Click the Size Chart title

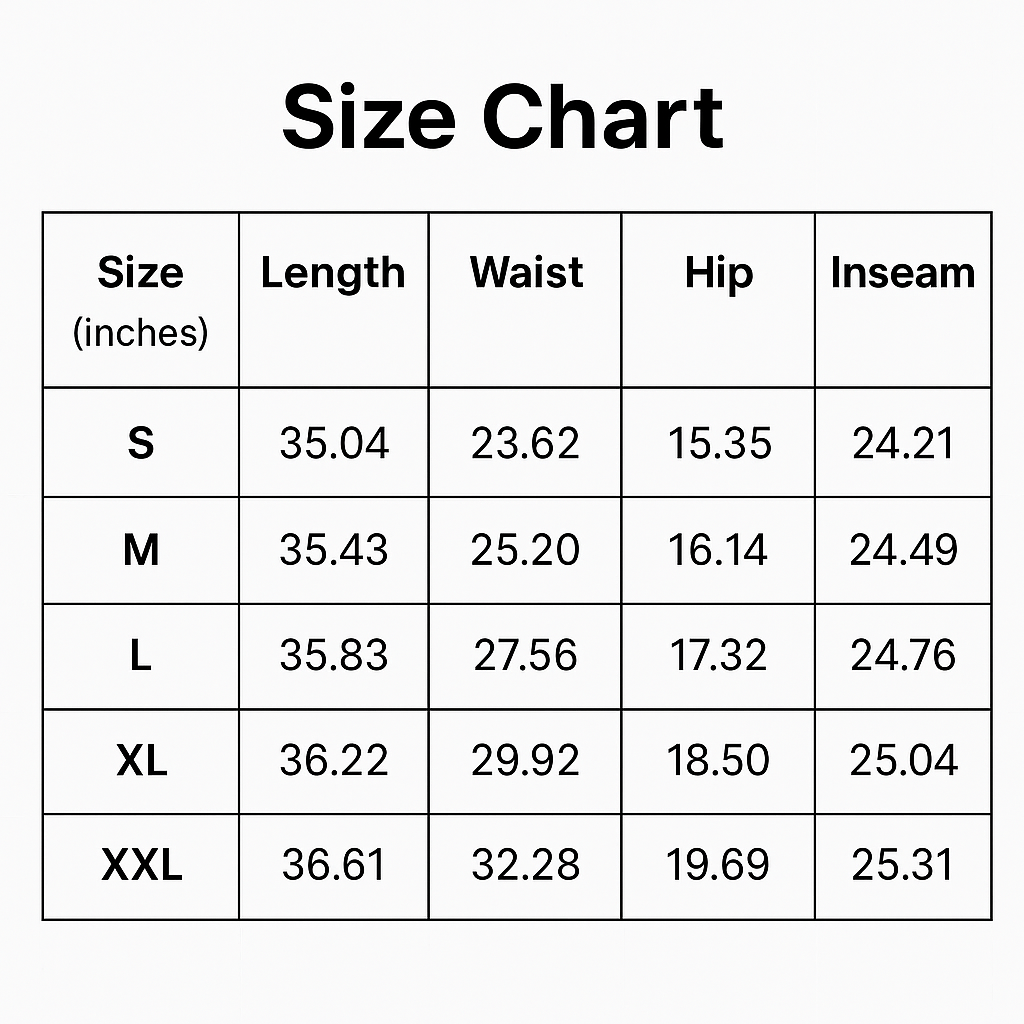[x=503, y=117]
